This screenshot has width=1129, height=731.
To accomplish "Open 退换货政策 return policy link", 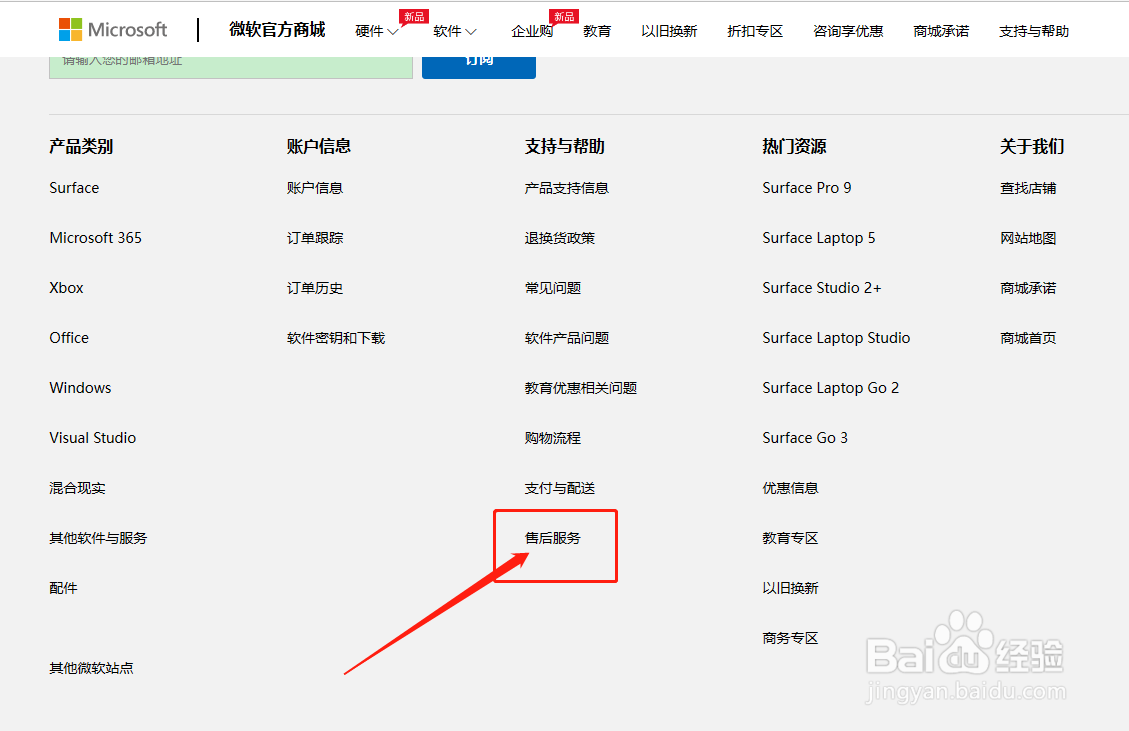I will click(x=559, y=238).
